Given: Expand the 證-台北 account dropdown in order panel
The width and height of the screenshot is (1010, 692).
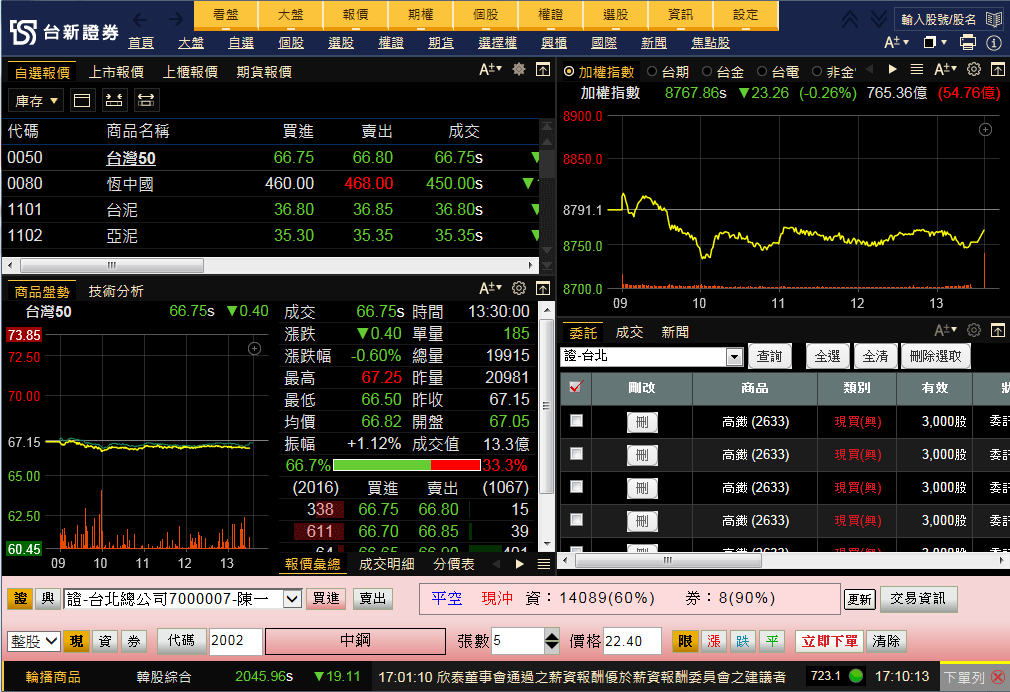Looking at the screenshot, I should click(735, 357).
